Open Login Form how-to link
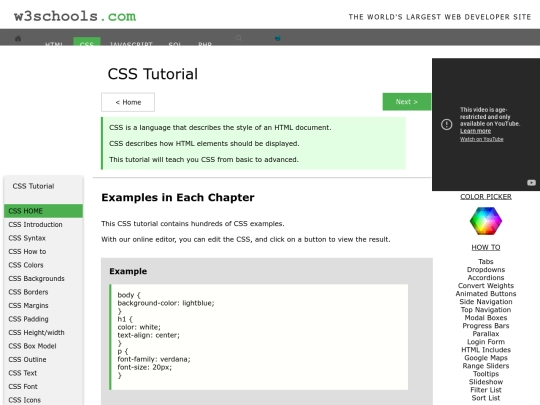 486,342
